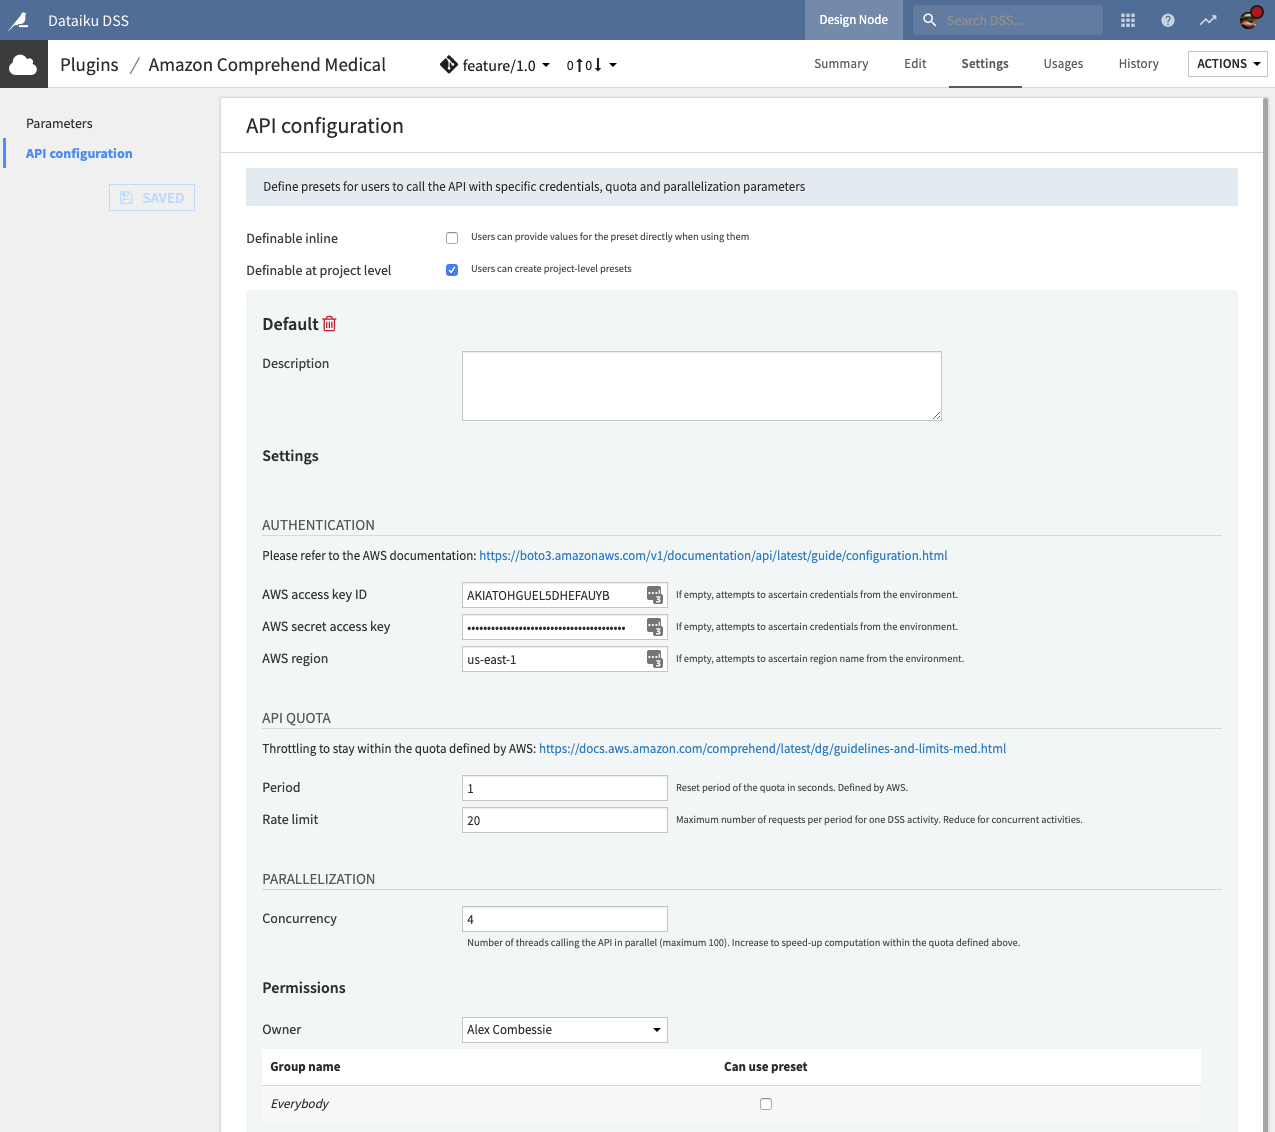Open variable insertion icon in AWS access key field
The image size is (1275, 1132).
(655, 594)
